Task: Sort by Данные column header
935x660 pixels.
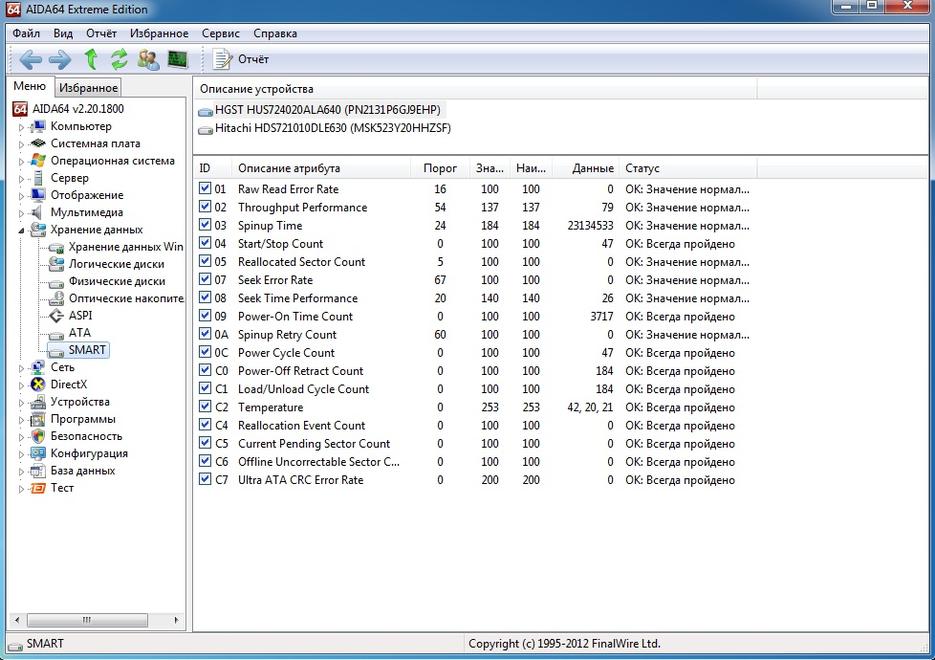Action: point(586,168)
